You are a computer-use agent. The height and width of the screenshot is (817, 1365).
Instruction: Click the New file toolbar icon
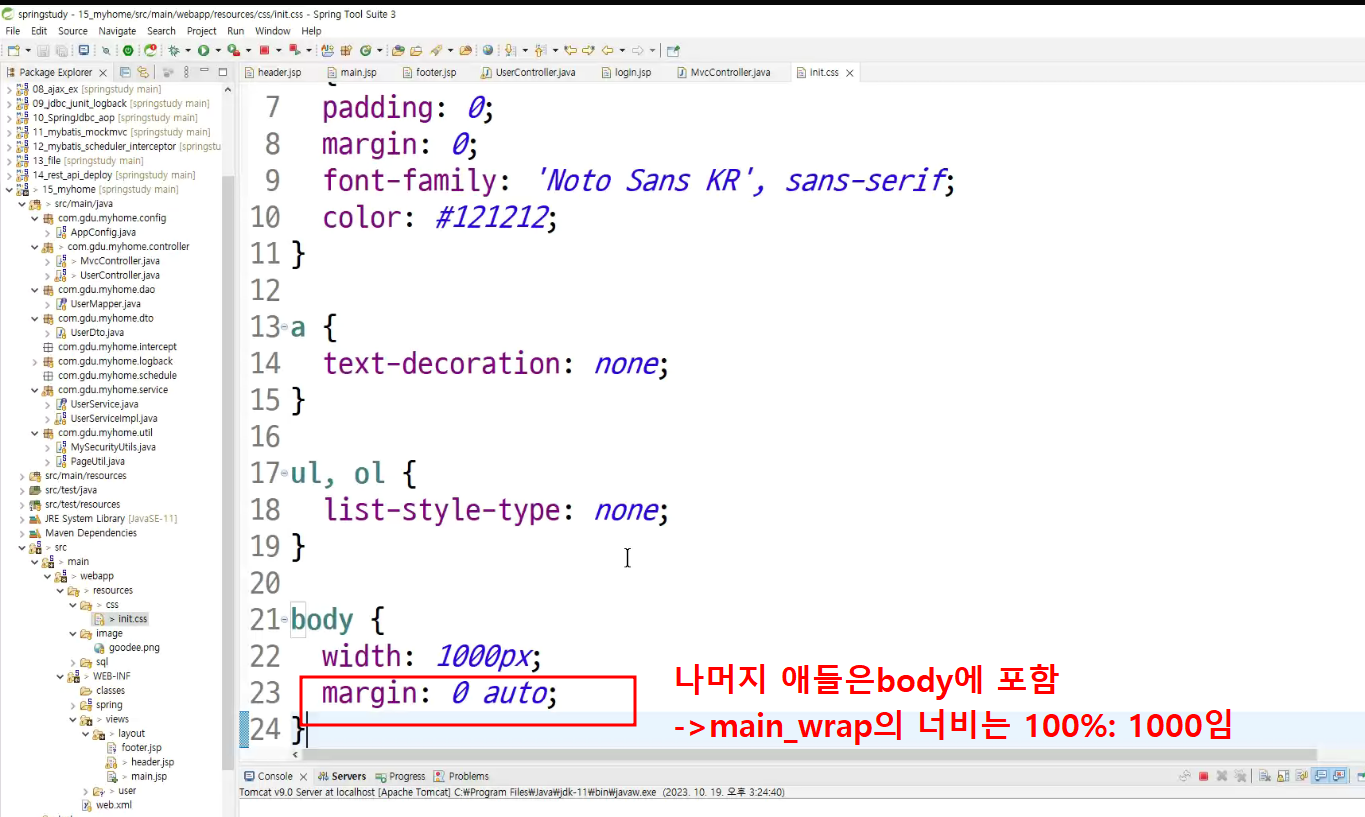tap(13, 50)
